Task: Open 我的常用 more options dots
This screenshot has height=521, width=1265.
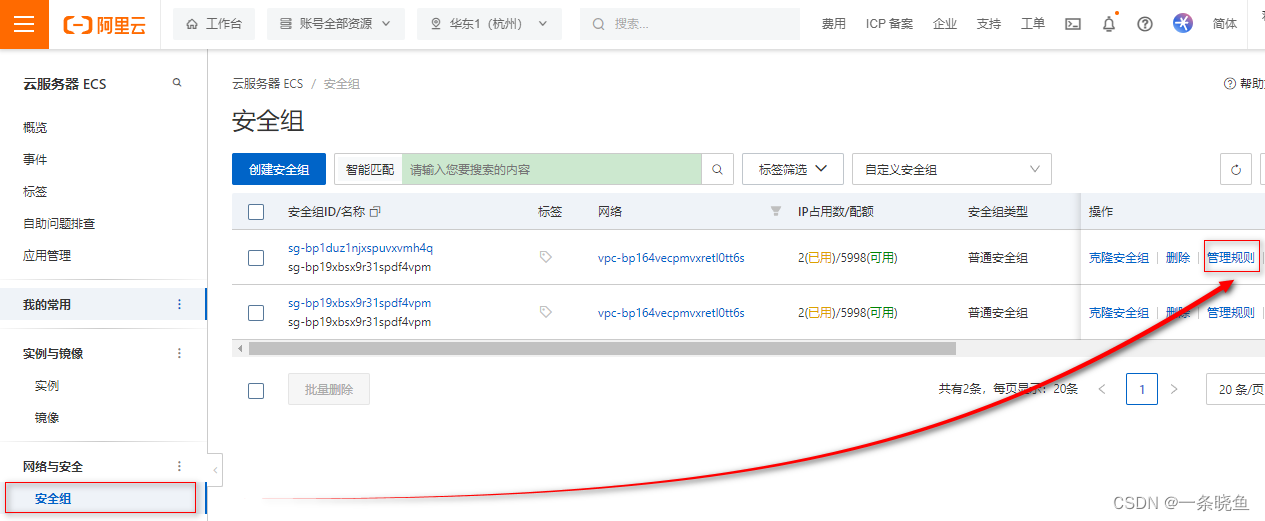Action: (180, 304)
